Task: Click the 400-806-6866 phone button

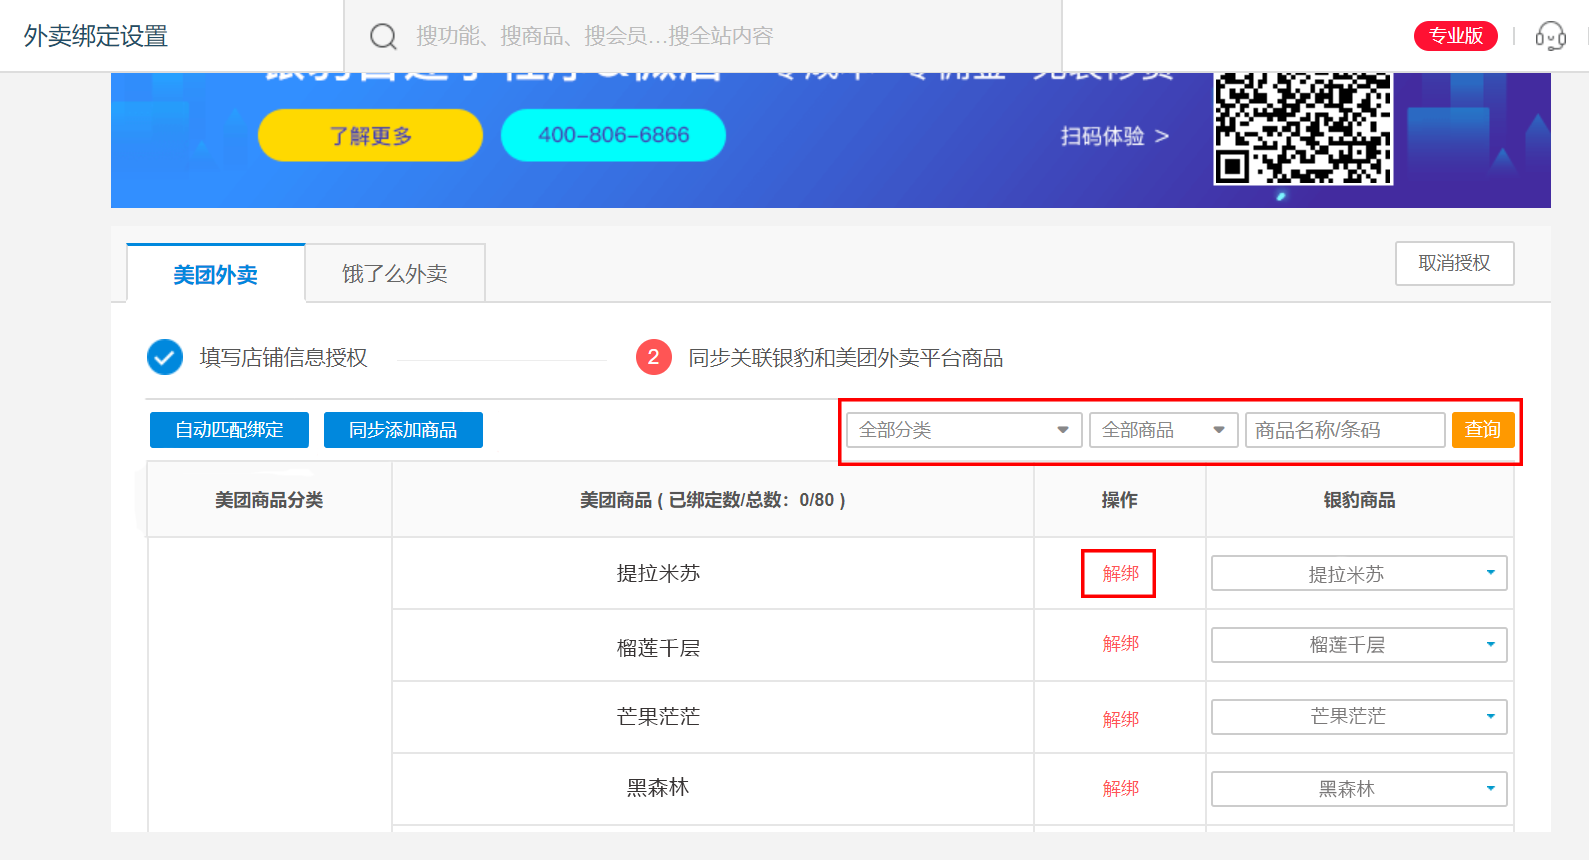Action: 613,135
